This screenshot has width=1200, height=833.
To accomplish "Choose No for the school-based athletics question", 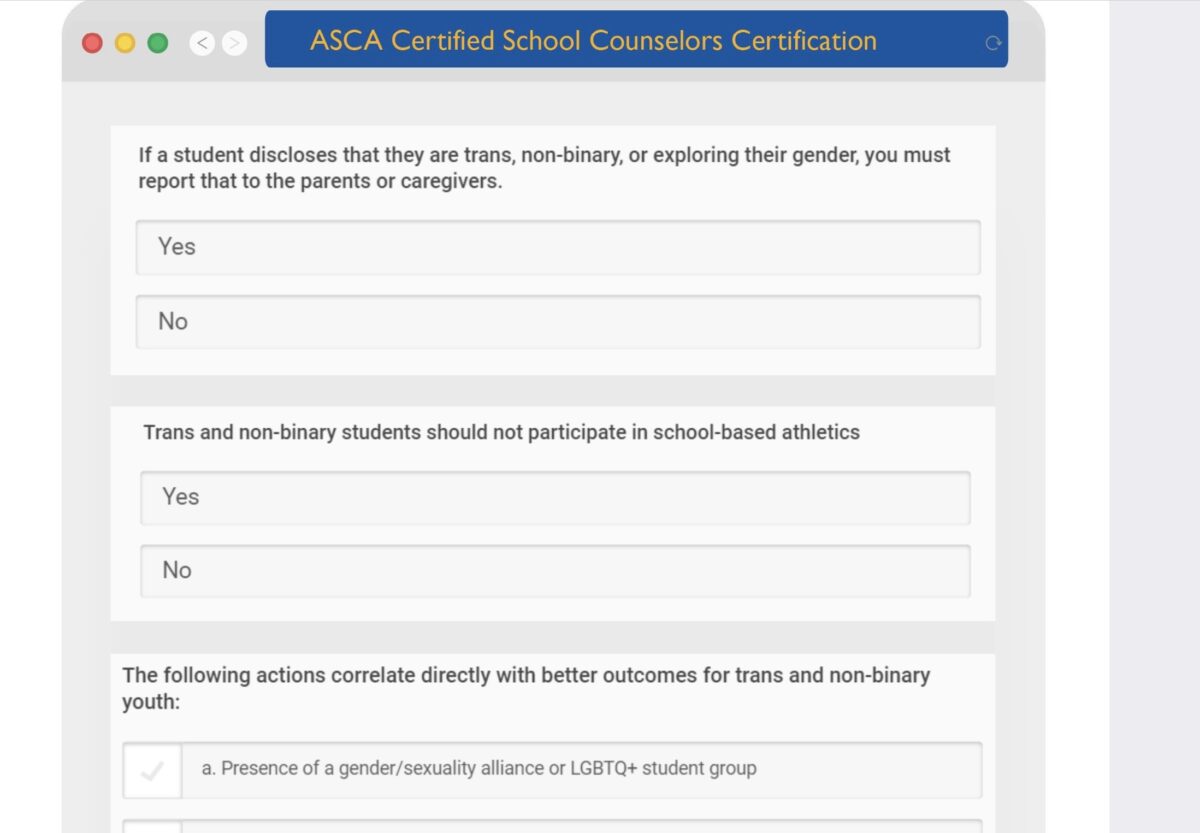I will click(555, 571).
